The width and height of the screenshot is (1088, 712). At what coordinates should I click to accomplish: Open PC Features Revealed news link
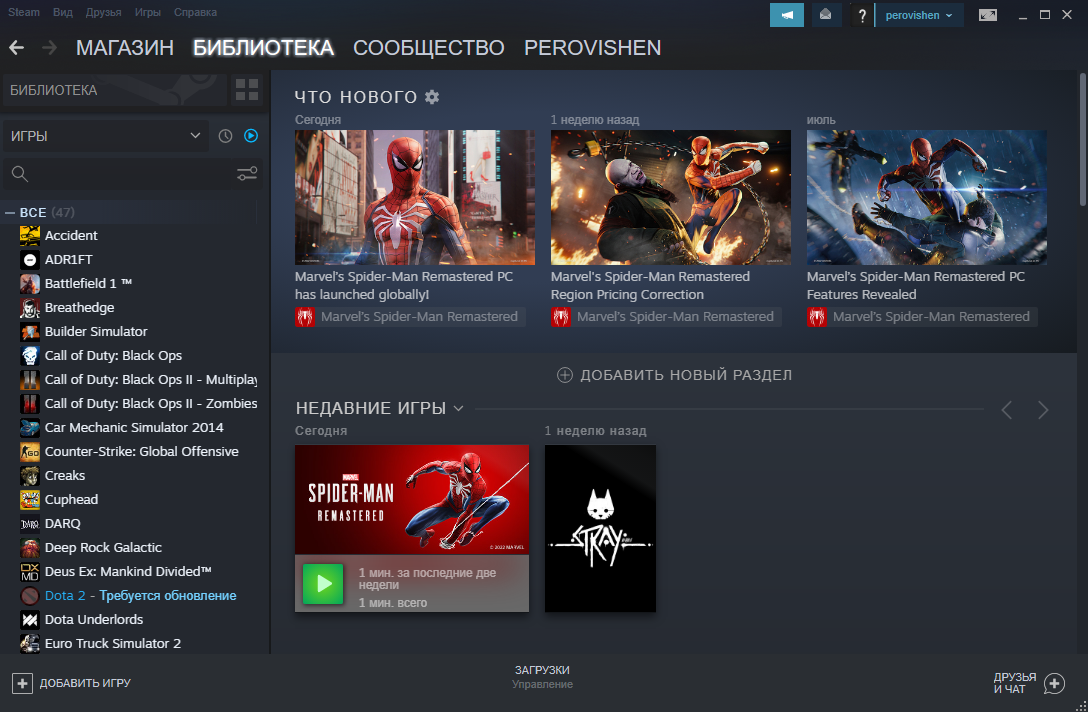[915, 286]
